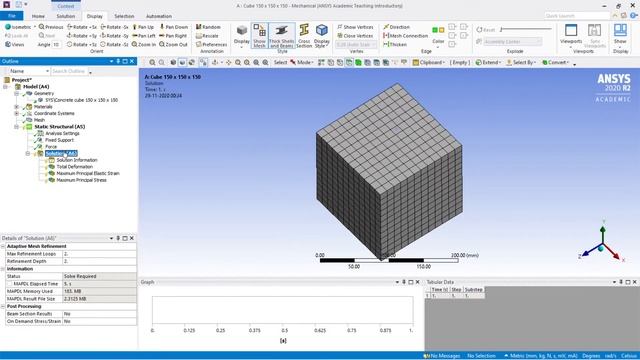Click Select By toolbar button
640x360 pixels.
click(521, 62)
